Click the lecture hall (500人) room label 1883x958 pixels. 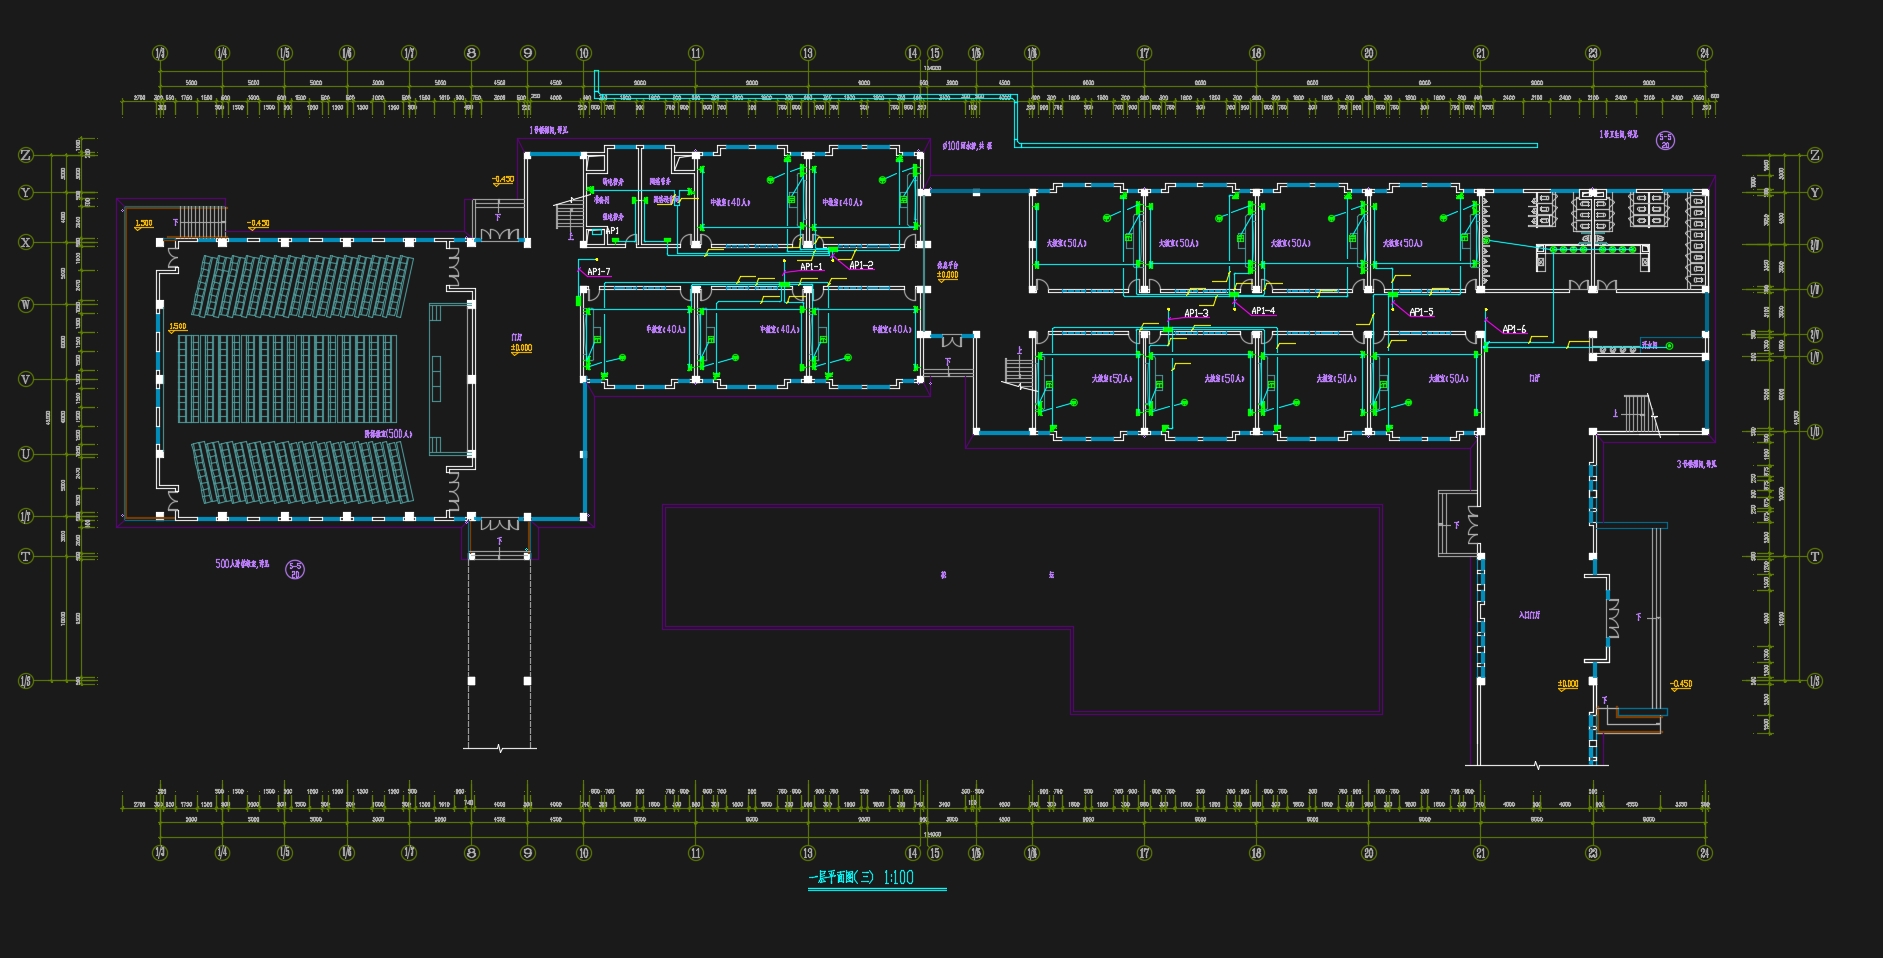[388, 434]
